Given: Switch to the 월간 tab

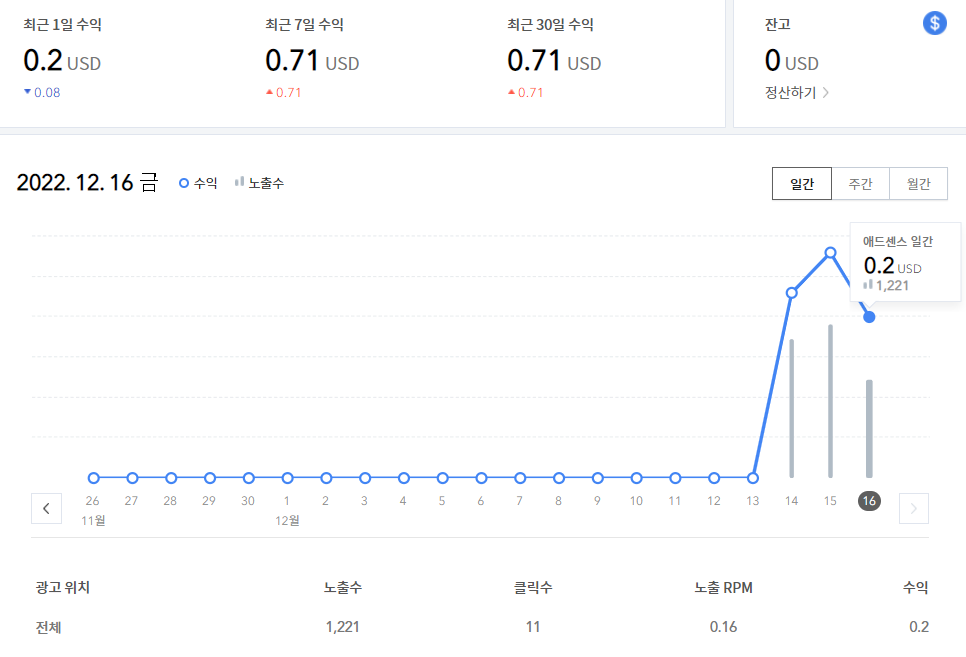Looking at the screenshot, I should 919,183.
